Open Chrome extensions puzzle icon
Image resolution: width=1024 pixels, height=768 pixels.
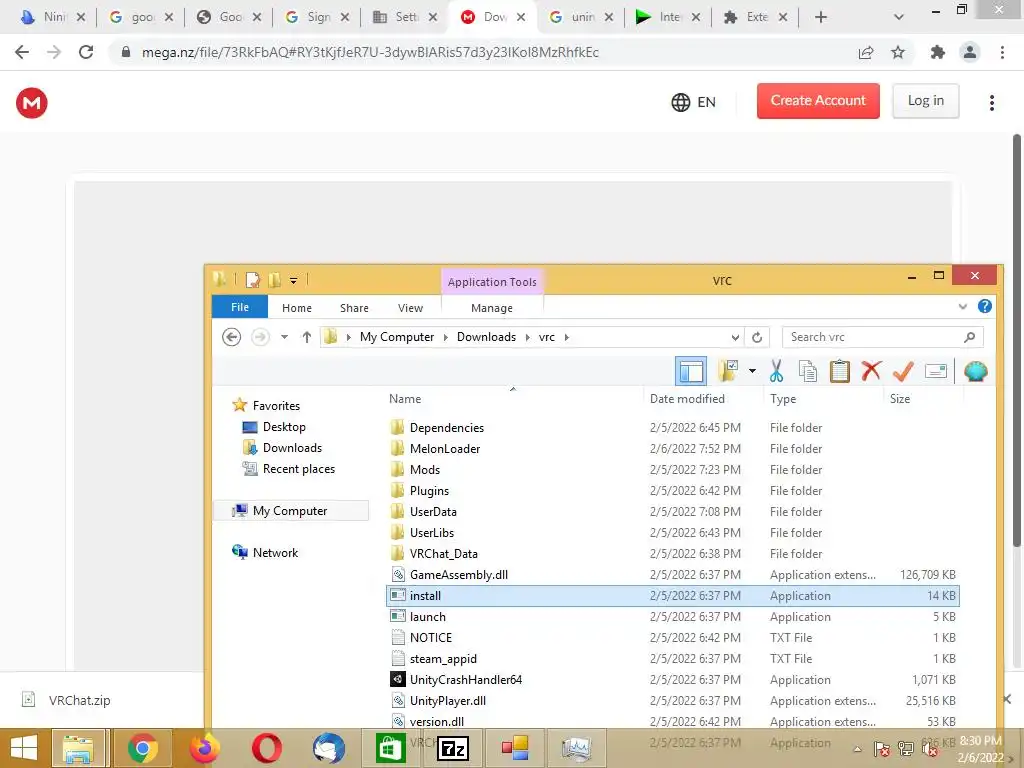pos(937,52)
